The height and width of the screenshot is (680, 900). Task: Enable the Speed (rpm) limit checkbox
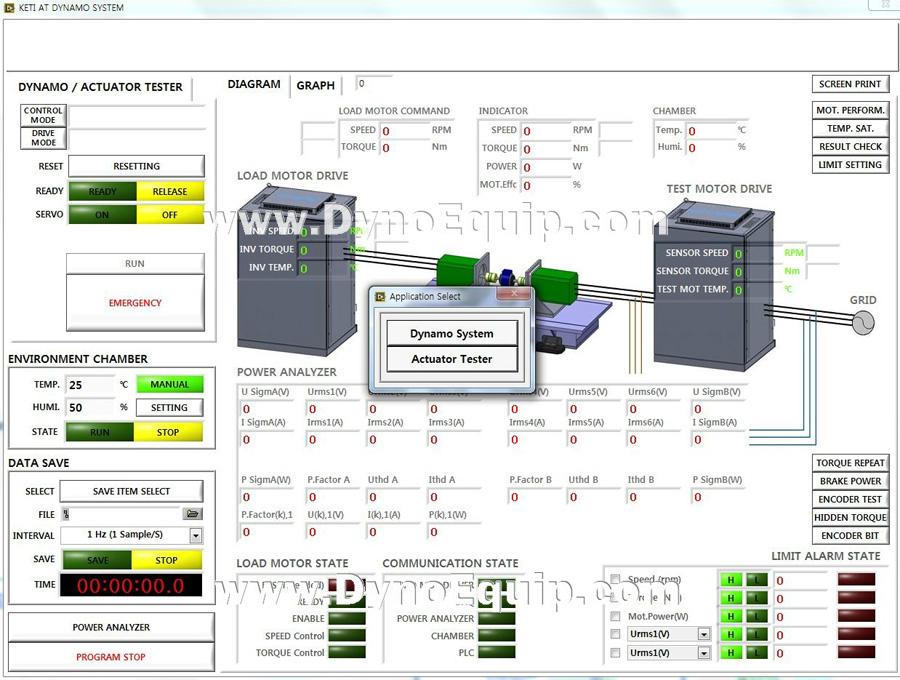616,580
